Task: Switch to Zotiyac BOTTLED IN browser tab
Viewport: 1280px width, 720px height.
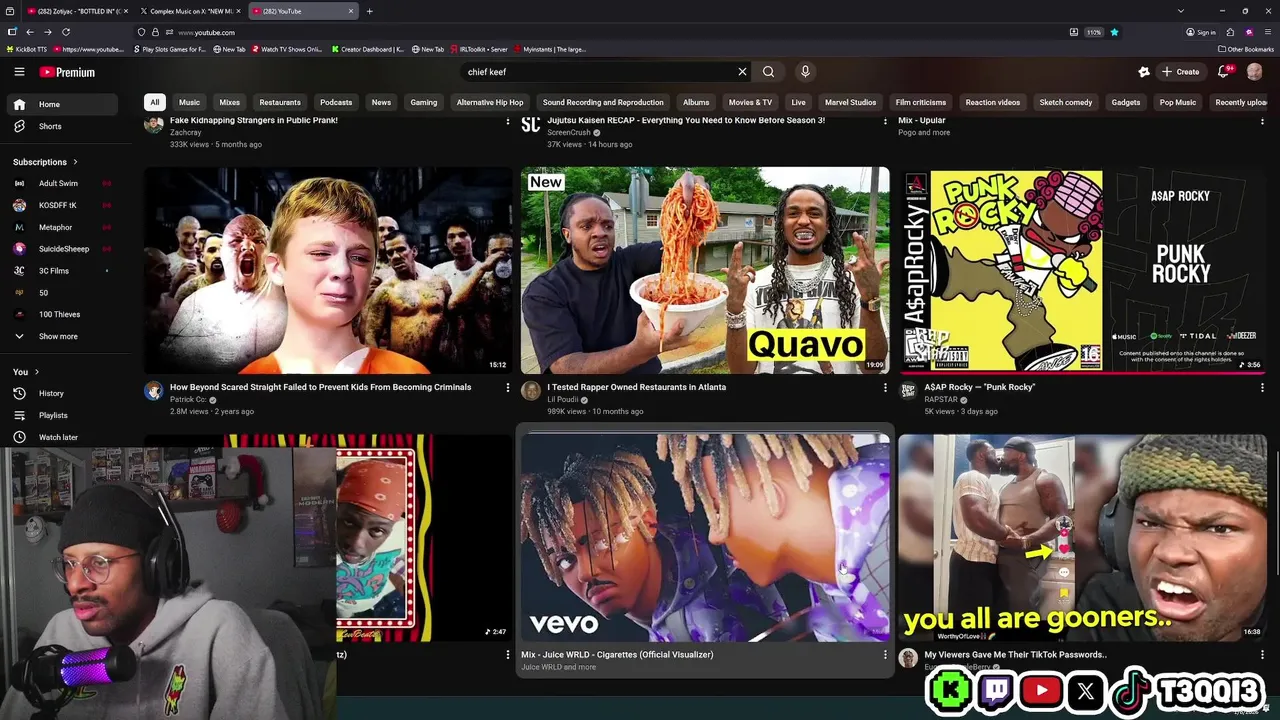Action: [75, 11]
